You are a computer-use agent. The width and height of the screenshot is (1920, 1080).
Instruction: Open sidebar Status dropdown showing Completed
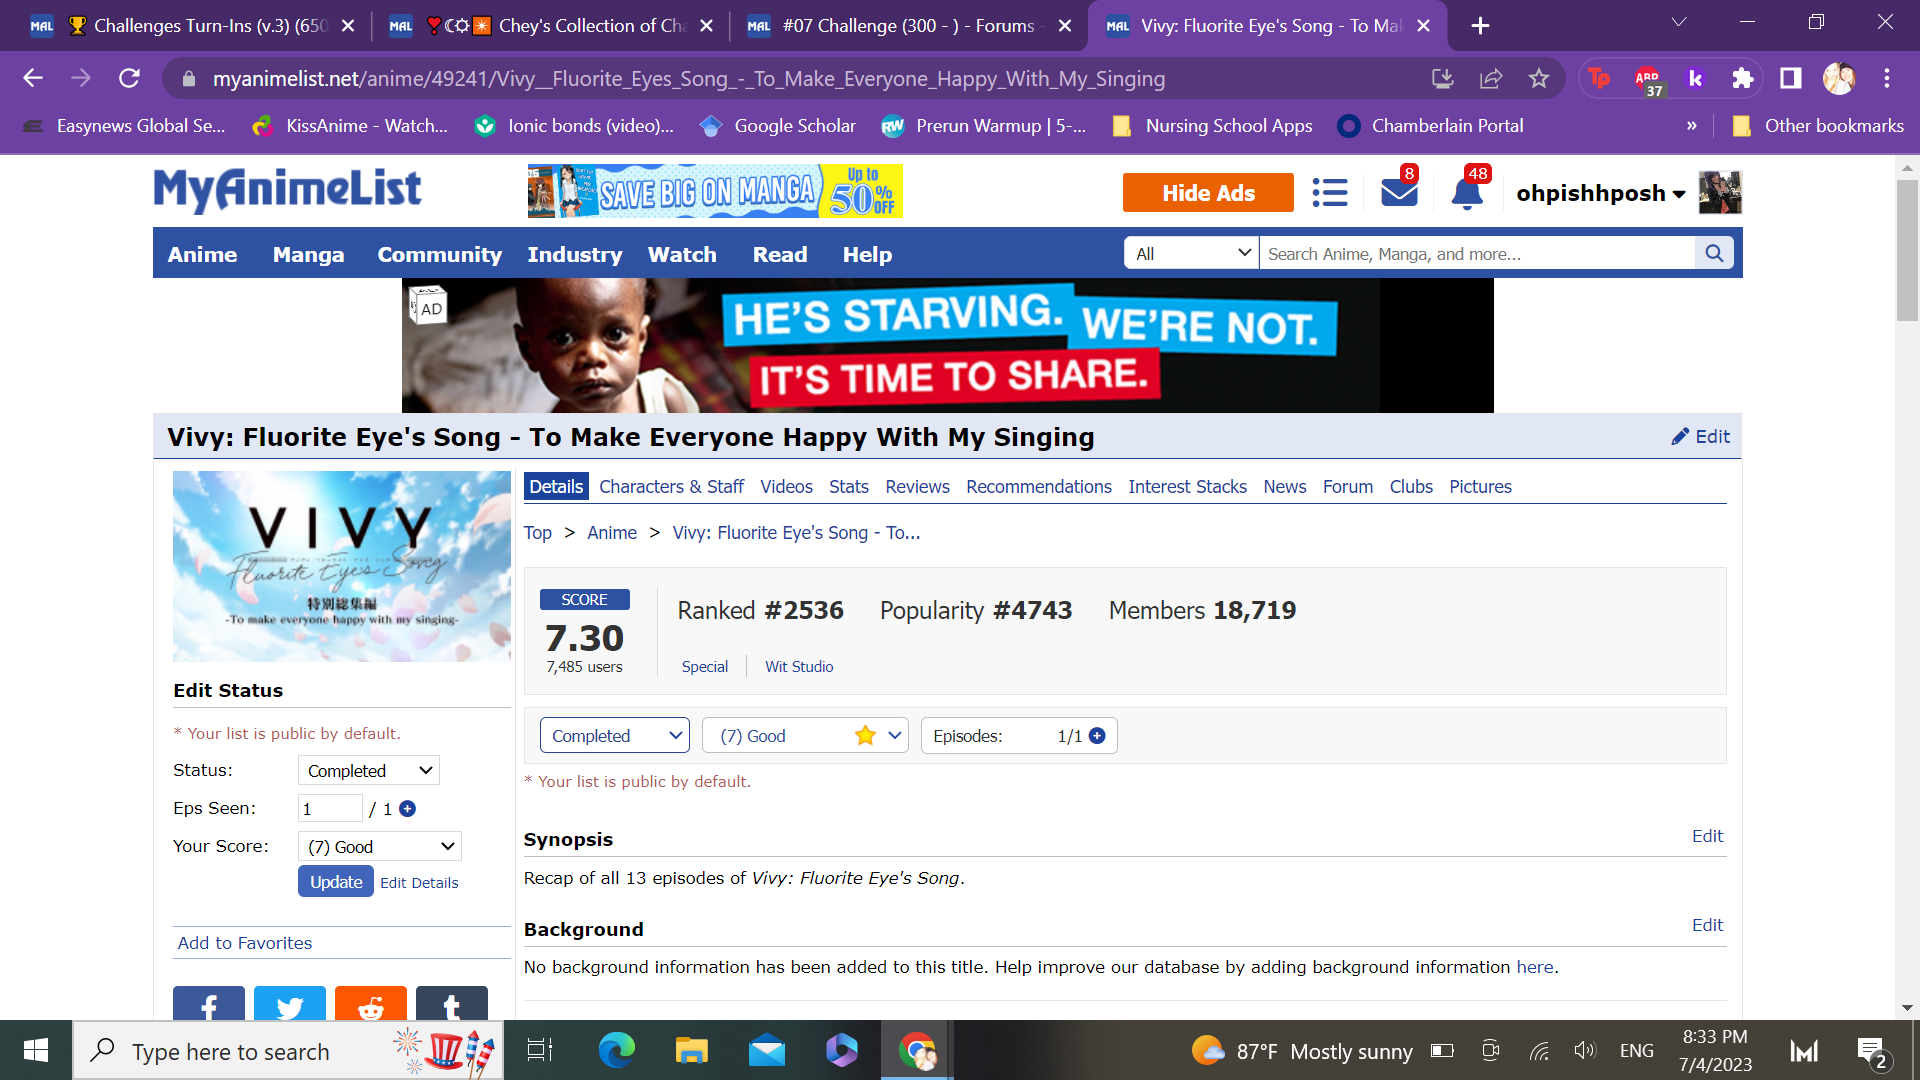click(x=369, y=771)
